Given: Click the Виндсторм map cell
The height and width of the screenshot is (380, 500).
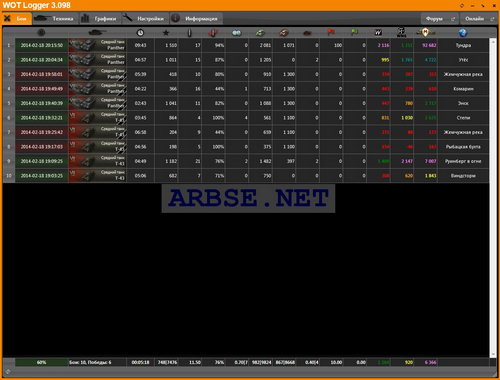Looking at the screenshot, I should coord(463,176).
